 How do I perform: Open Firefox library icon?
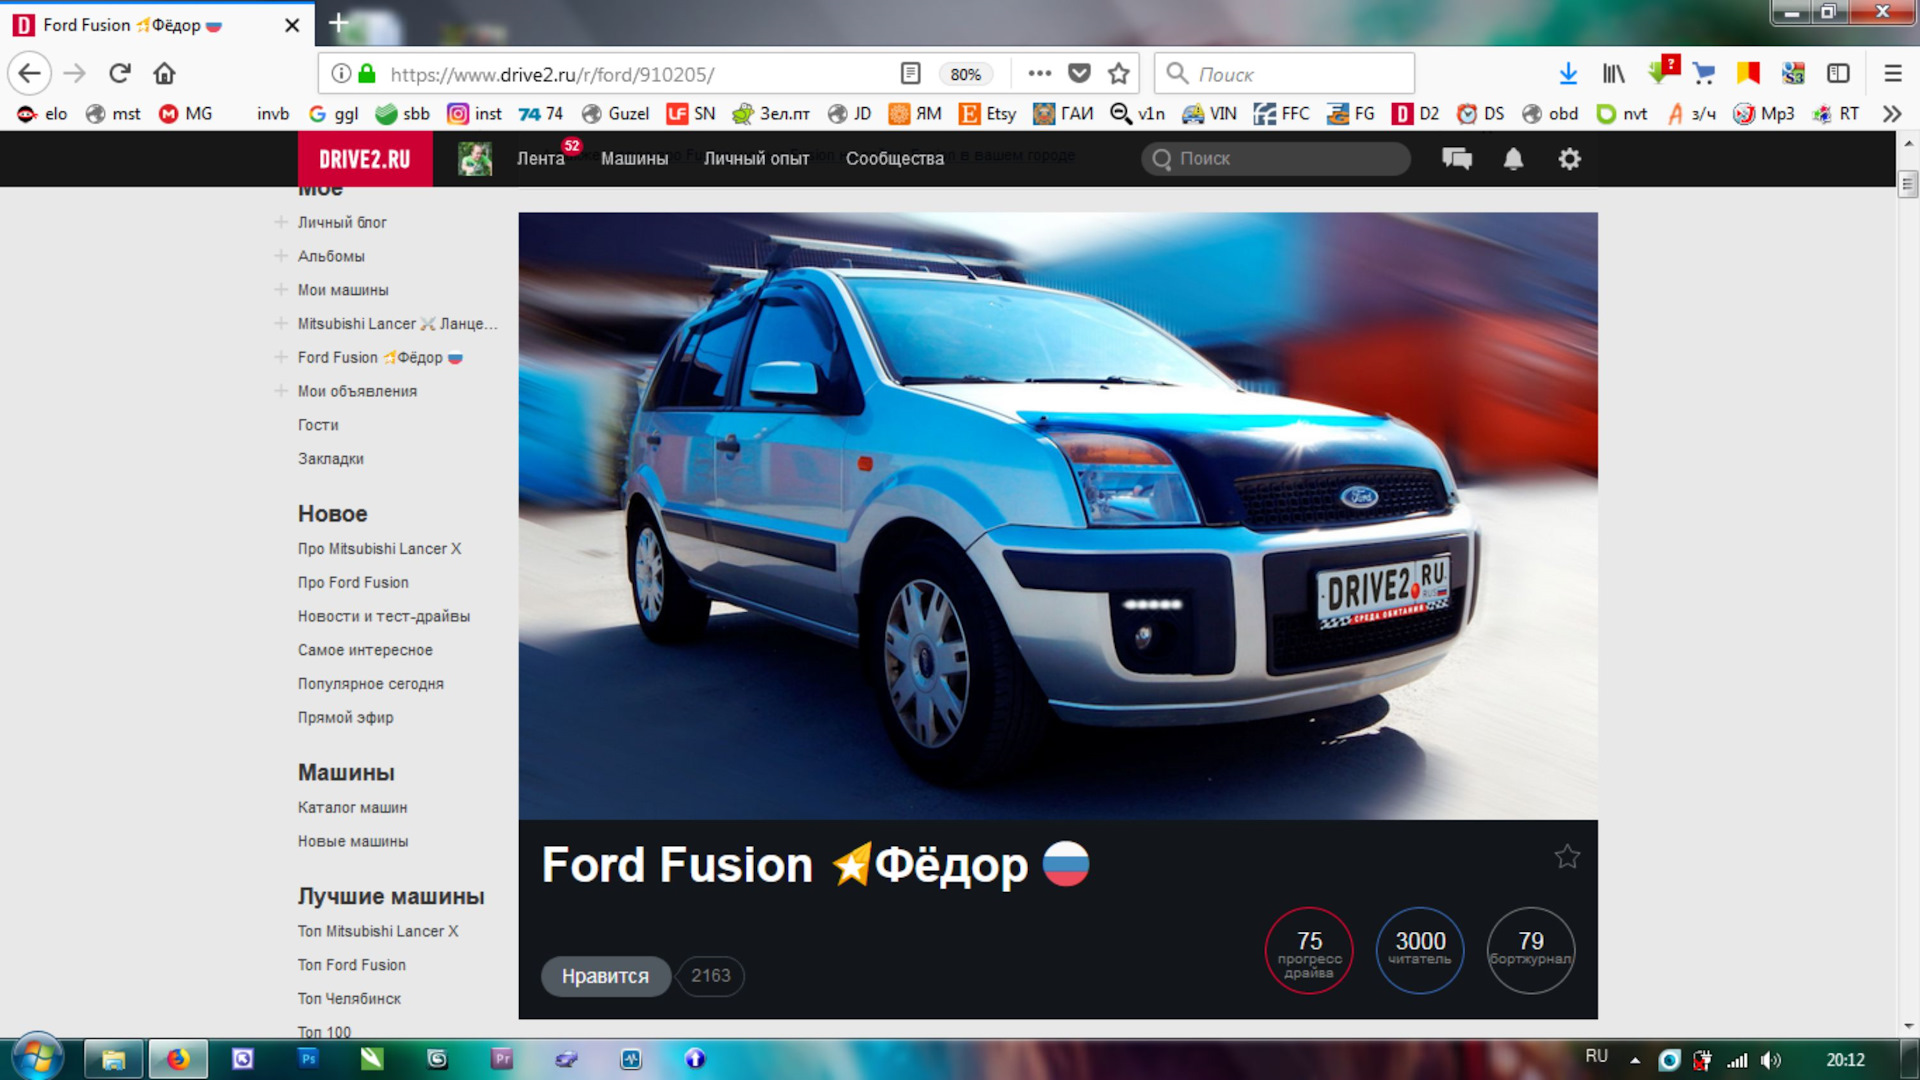pyautogui.click(x=1613, y=73)
